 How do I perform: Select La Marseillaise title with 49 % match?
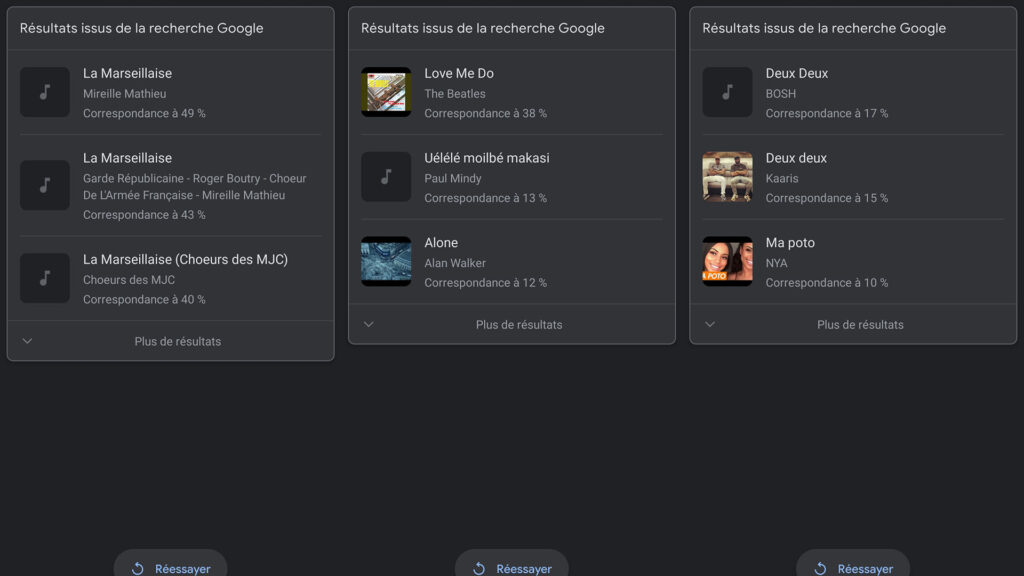(127, 73)
